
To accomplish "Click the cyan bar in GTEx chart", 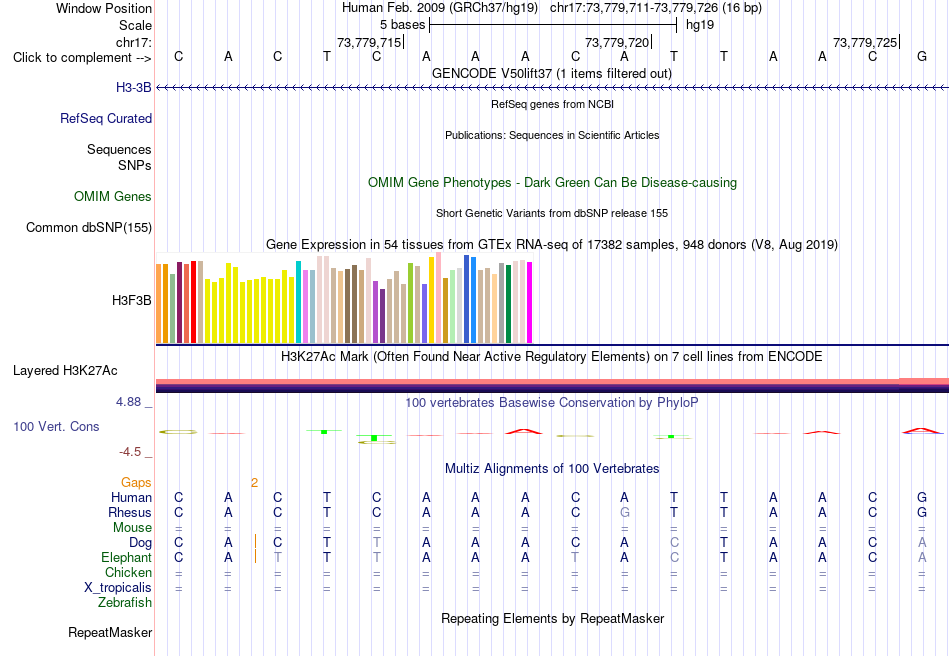I will (x=298, y=302).
